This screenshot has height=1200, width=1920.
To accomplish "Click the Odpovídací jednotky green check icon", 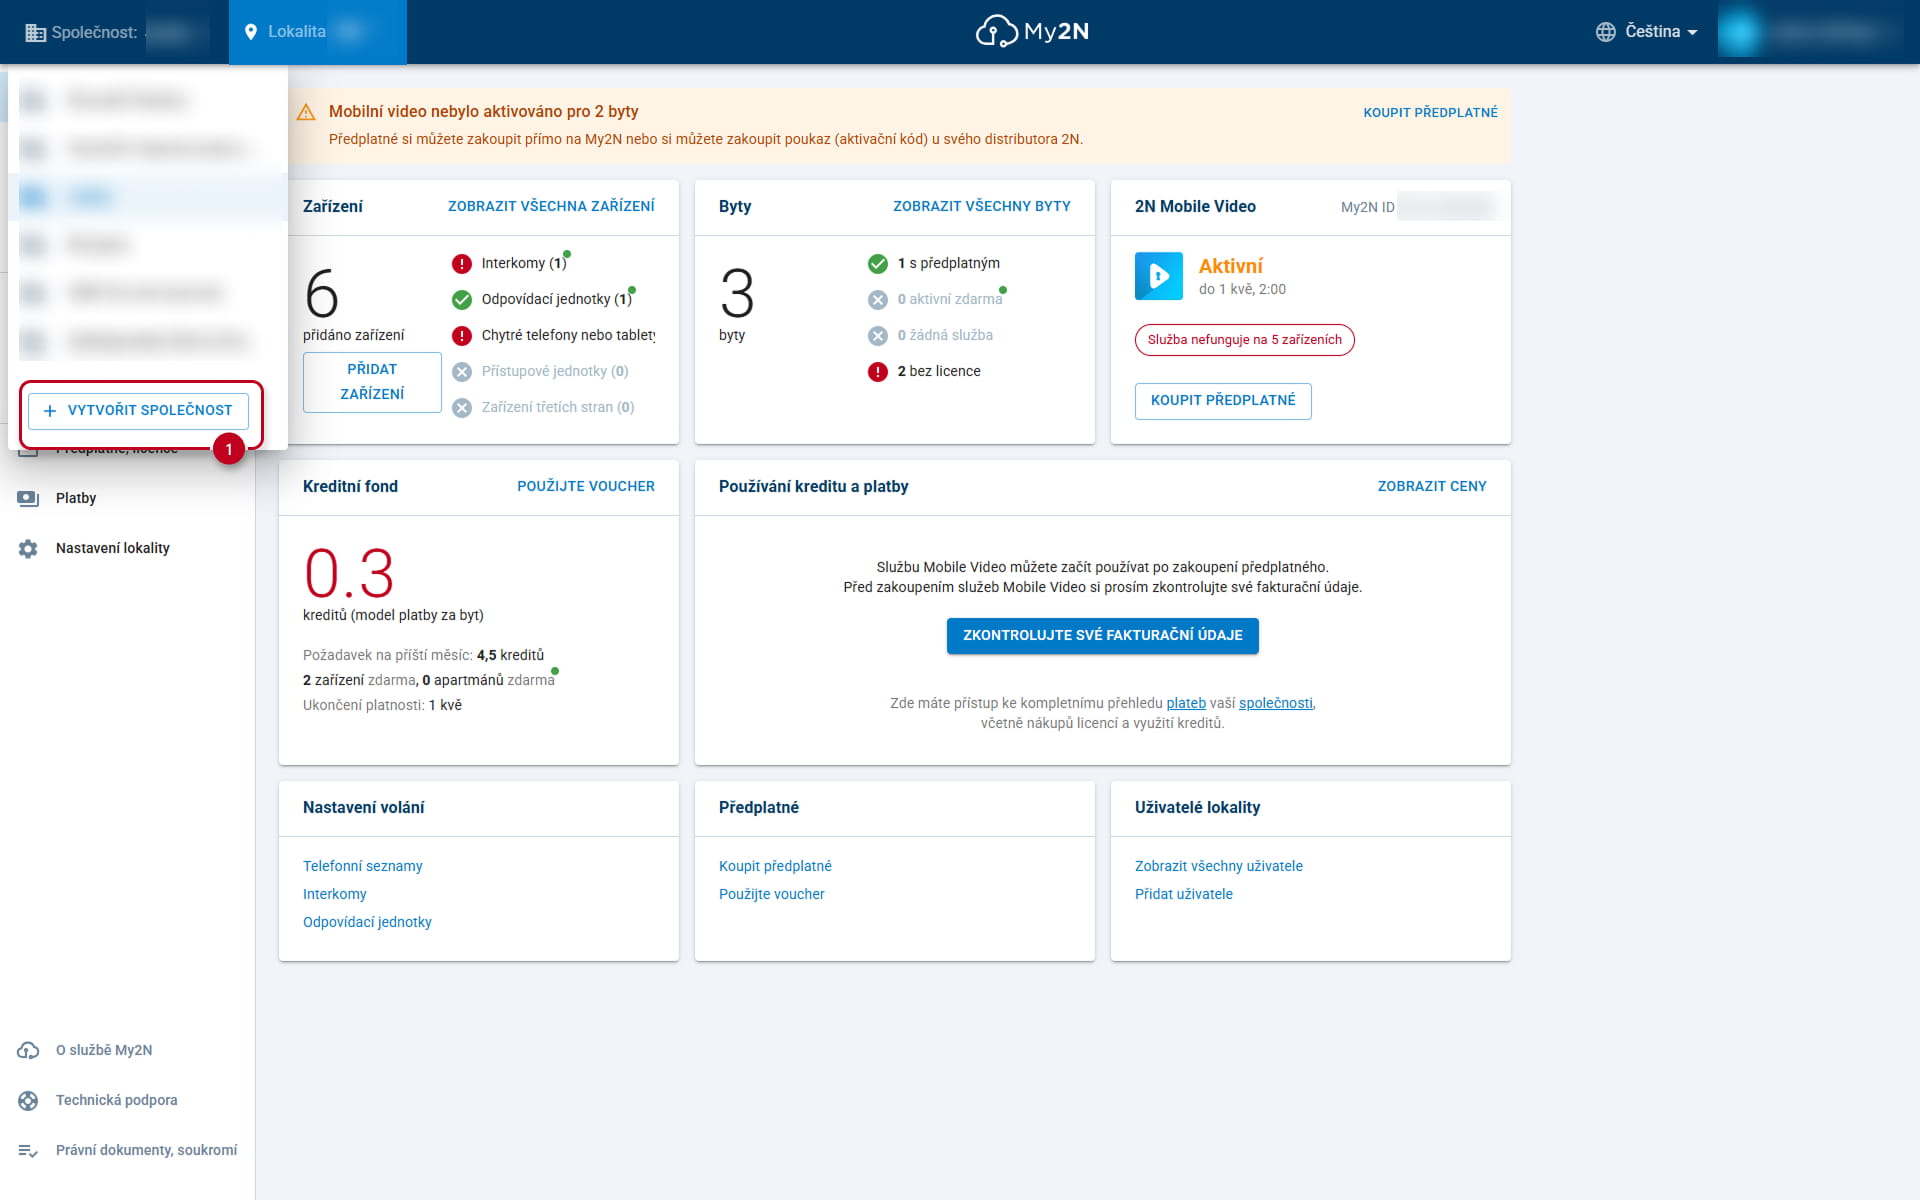I will pos(462,300).
